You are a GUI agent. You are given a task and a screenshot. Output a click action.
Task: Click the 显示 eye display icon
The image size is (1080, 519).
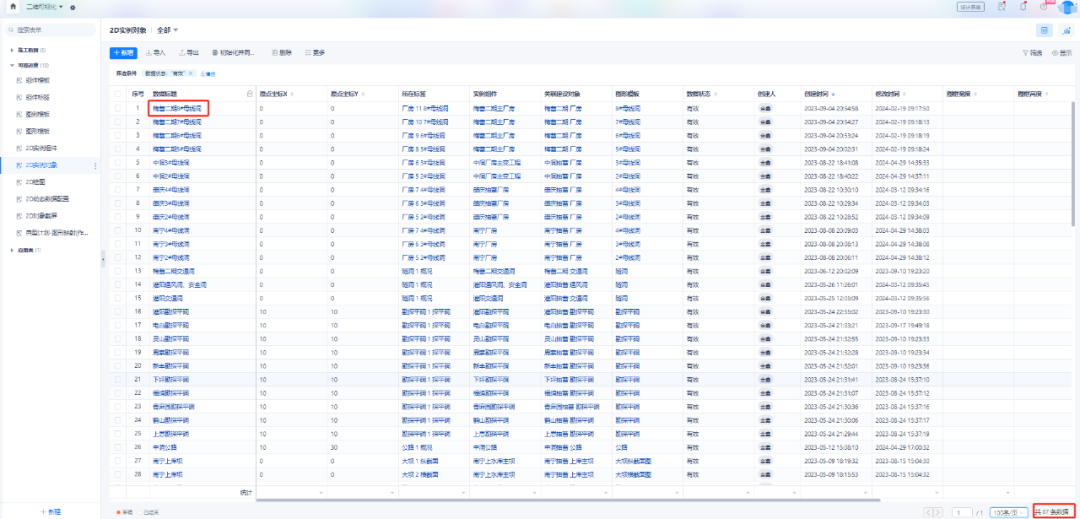click(x=1055, y=53)
